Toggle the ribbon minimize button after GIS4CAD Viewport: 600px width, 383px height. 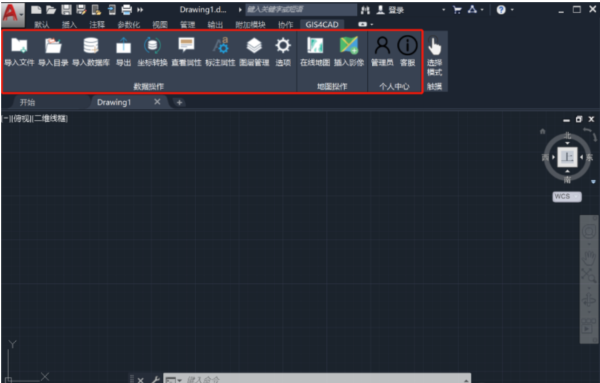pyautogui.click(x=362, y=24)
